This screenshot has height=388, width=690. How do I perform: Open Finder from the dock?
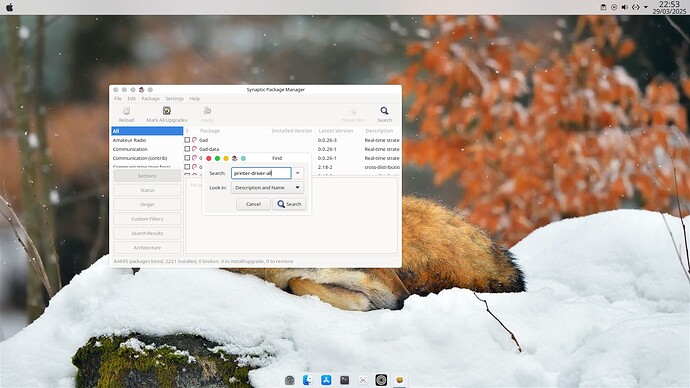(x=308, y=380)
